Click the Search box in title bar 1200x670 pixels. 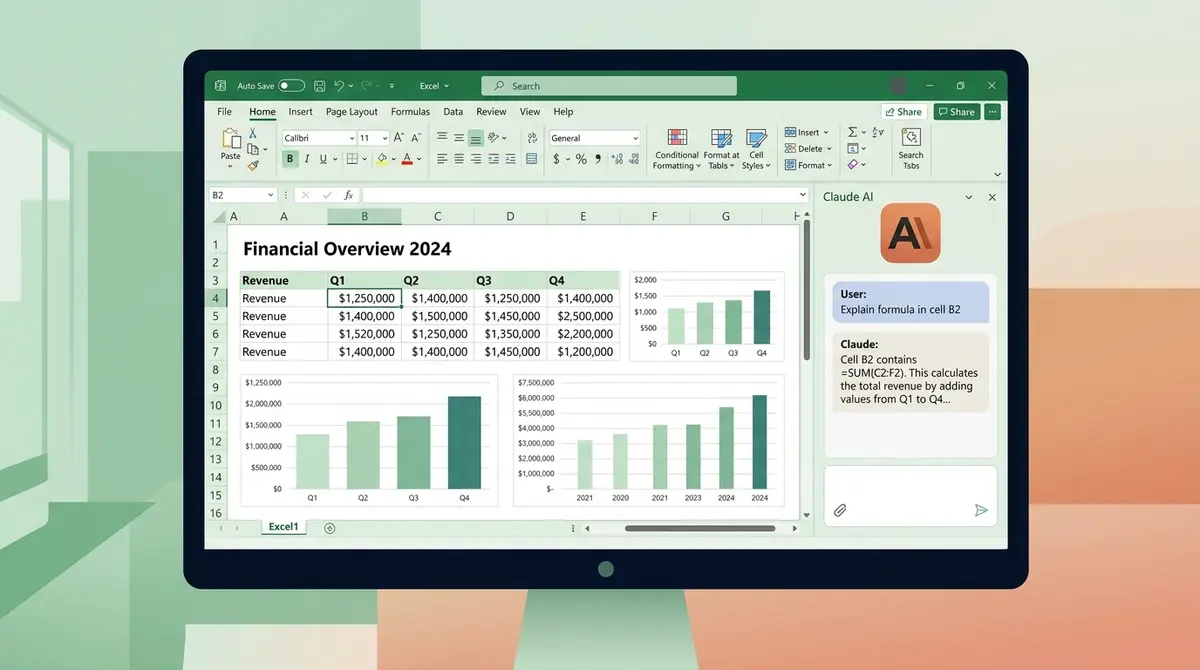coord(609,86)
